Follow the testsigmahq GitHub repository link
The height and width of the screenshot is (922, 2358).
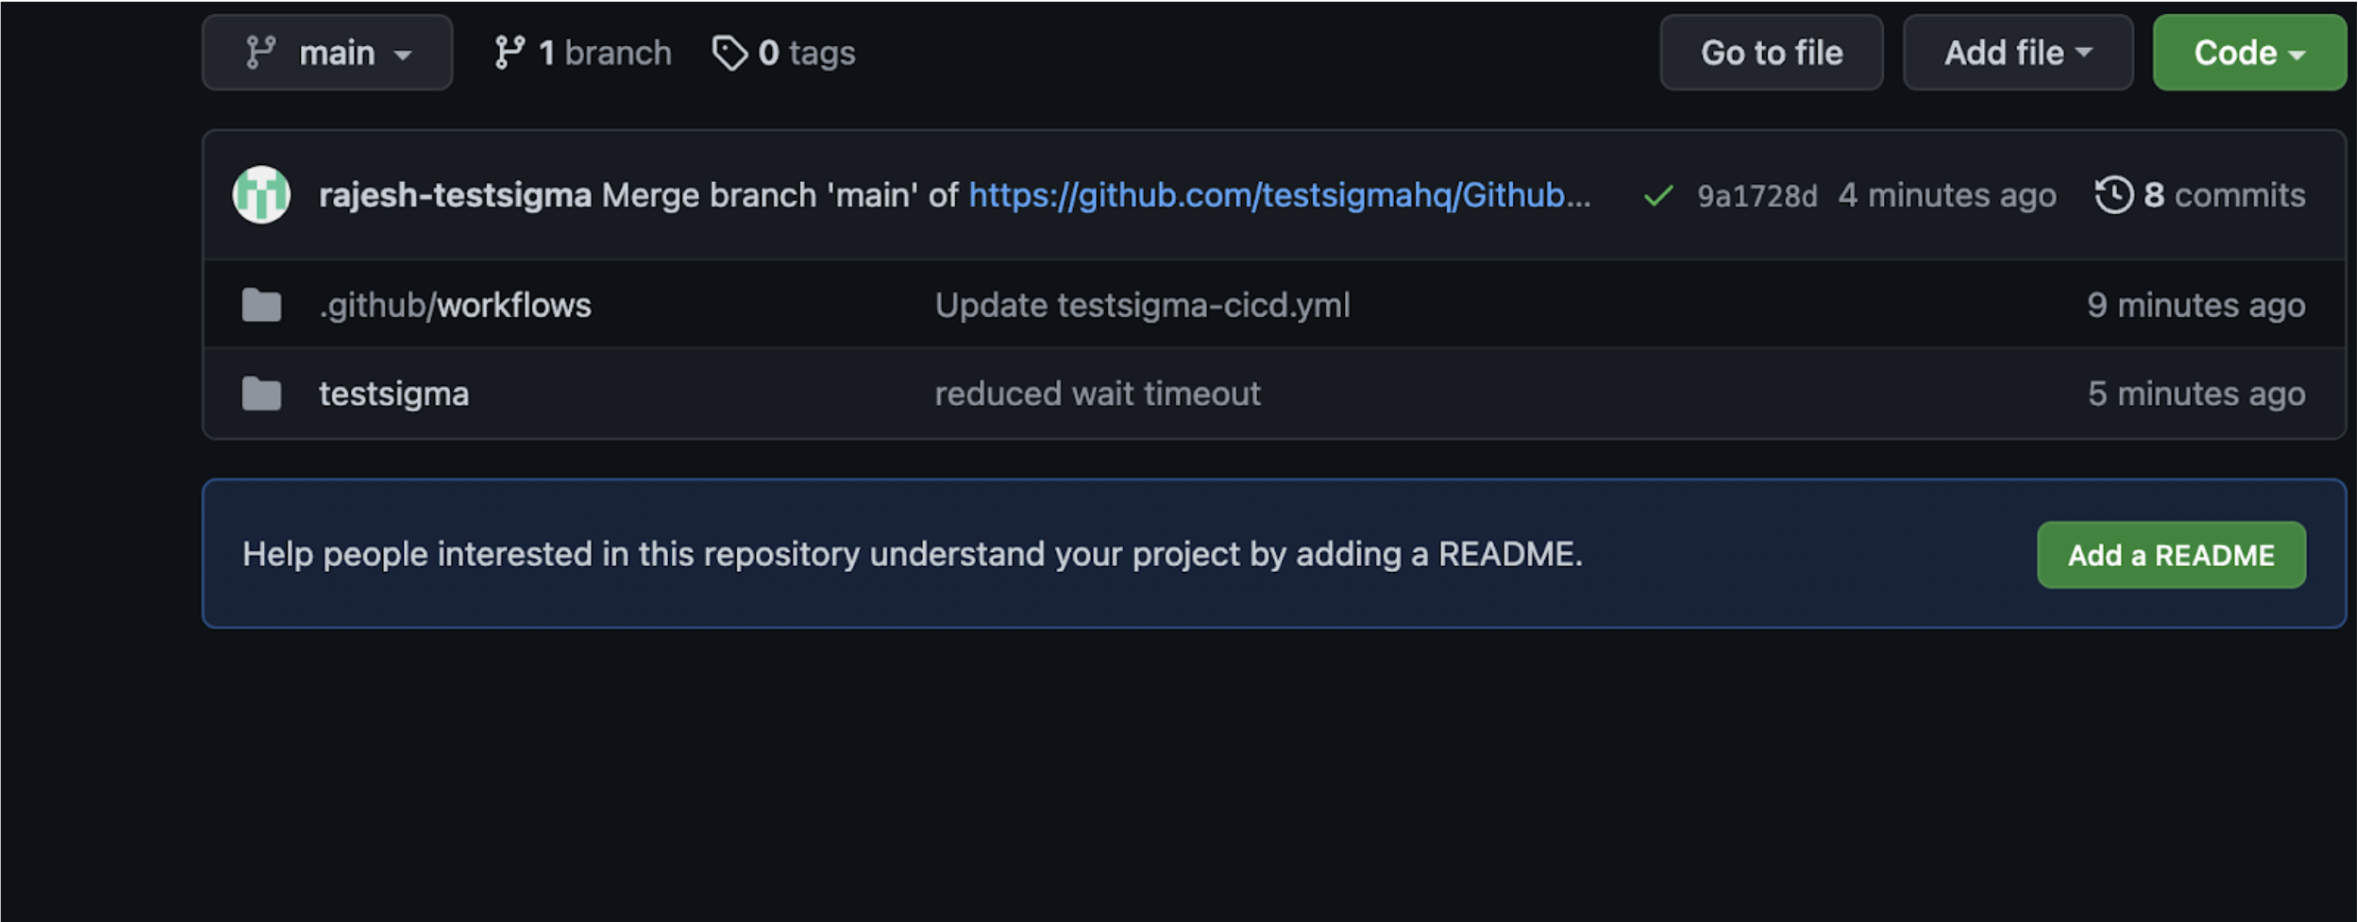(x=1278, y=195)
